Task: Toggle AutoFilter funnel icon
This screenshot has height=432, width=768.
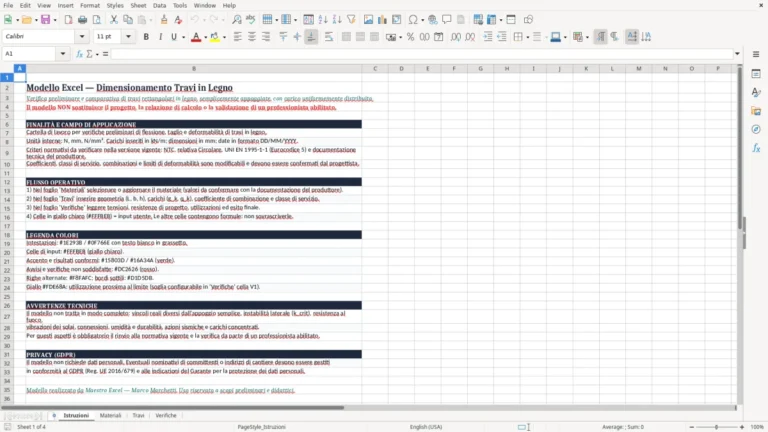Action: (351, 20)
